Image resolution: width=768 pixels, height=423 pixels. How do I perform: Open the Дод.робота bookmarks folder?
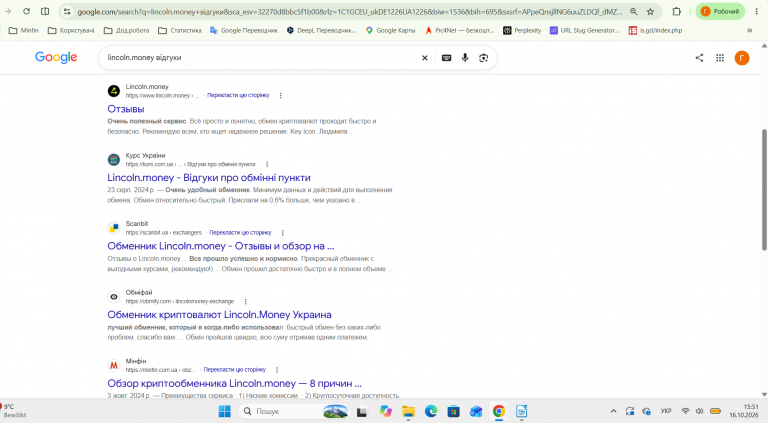(126, 30)
